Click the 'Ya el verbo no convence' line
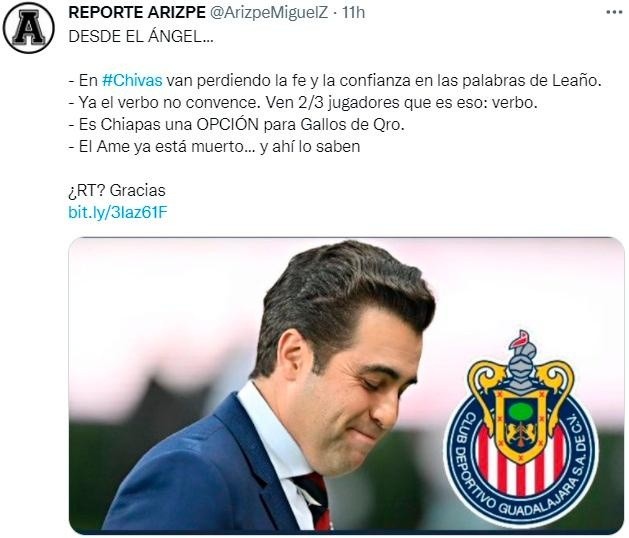629x538 pixels. point(303,103)
